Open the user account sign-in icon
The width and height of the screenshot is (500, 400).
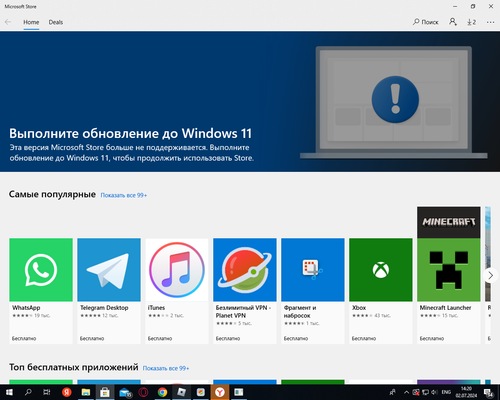coord(453,22)
